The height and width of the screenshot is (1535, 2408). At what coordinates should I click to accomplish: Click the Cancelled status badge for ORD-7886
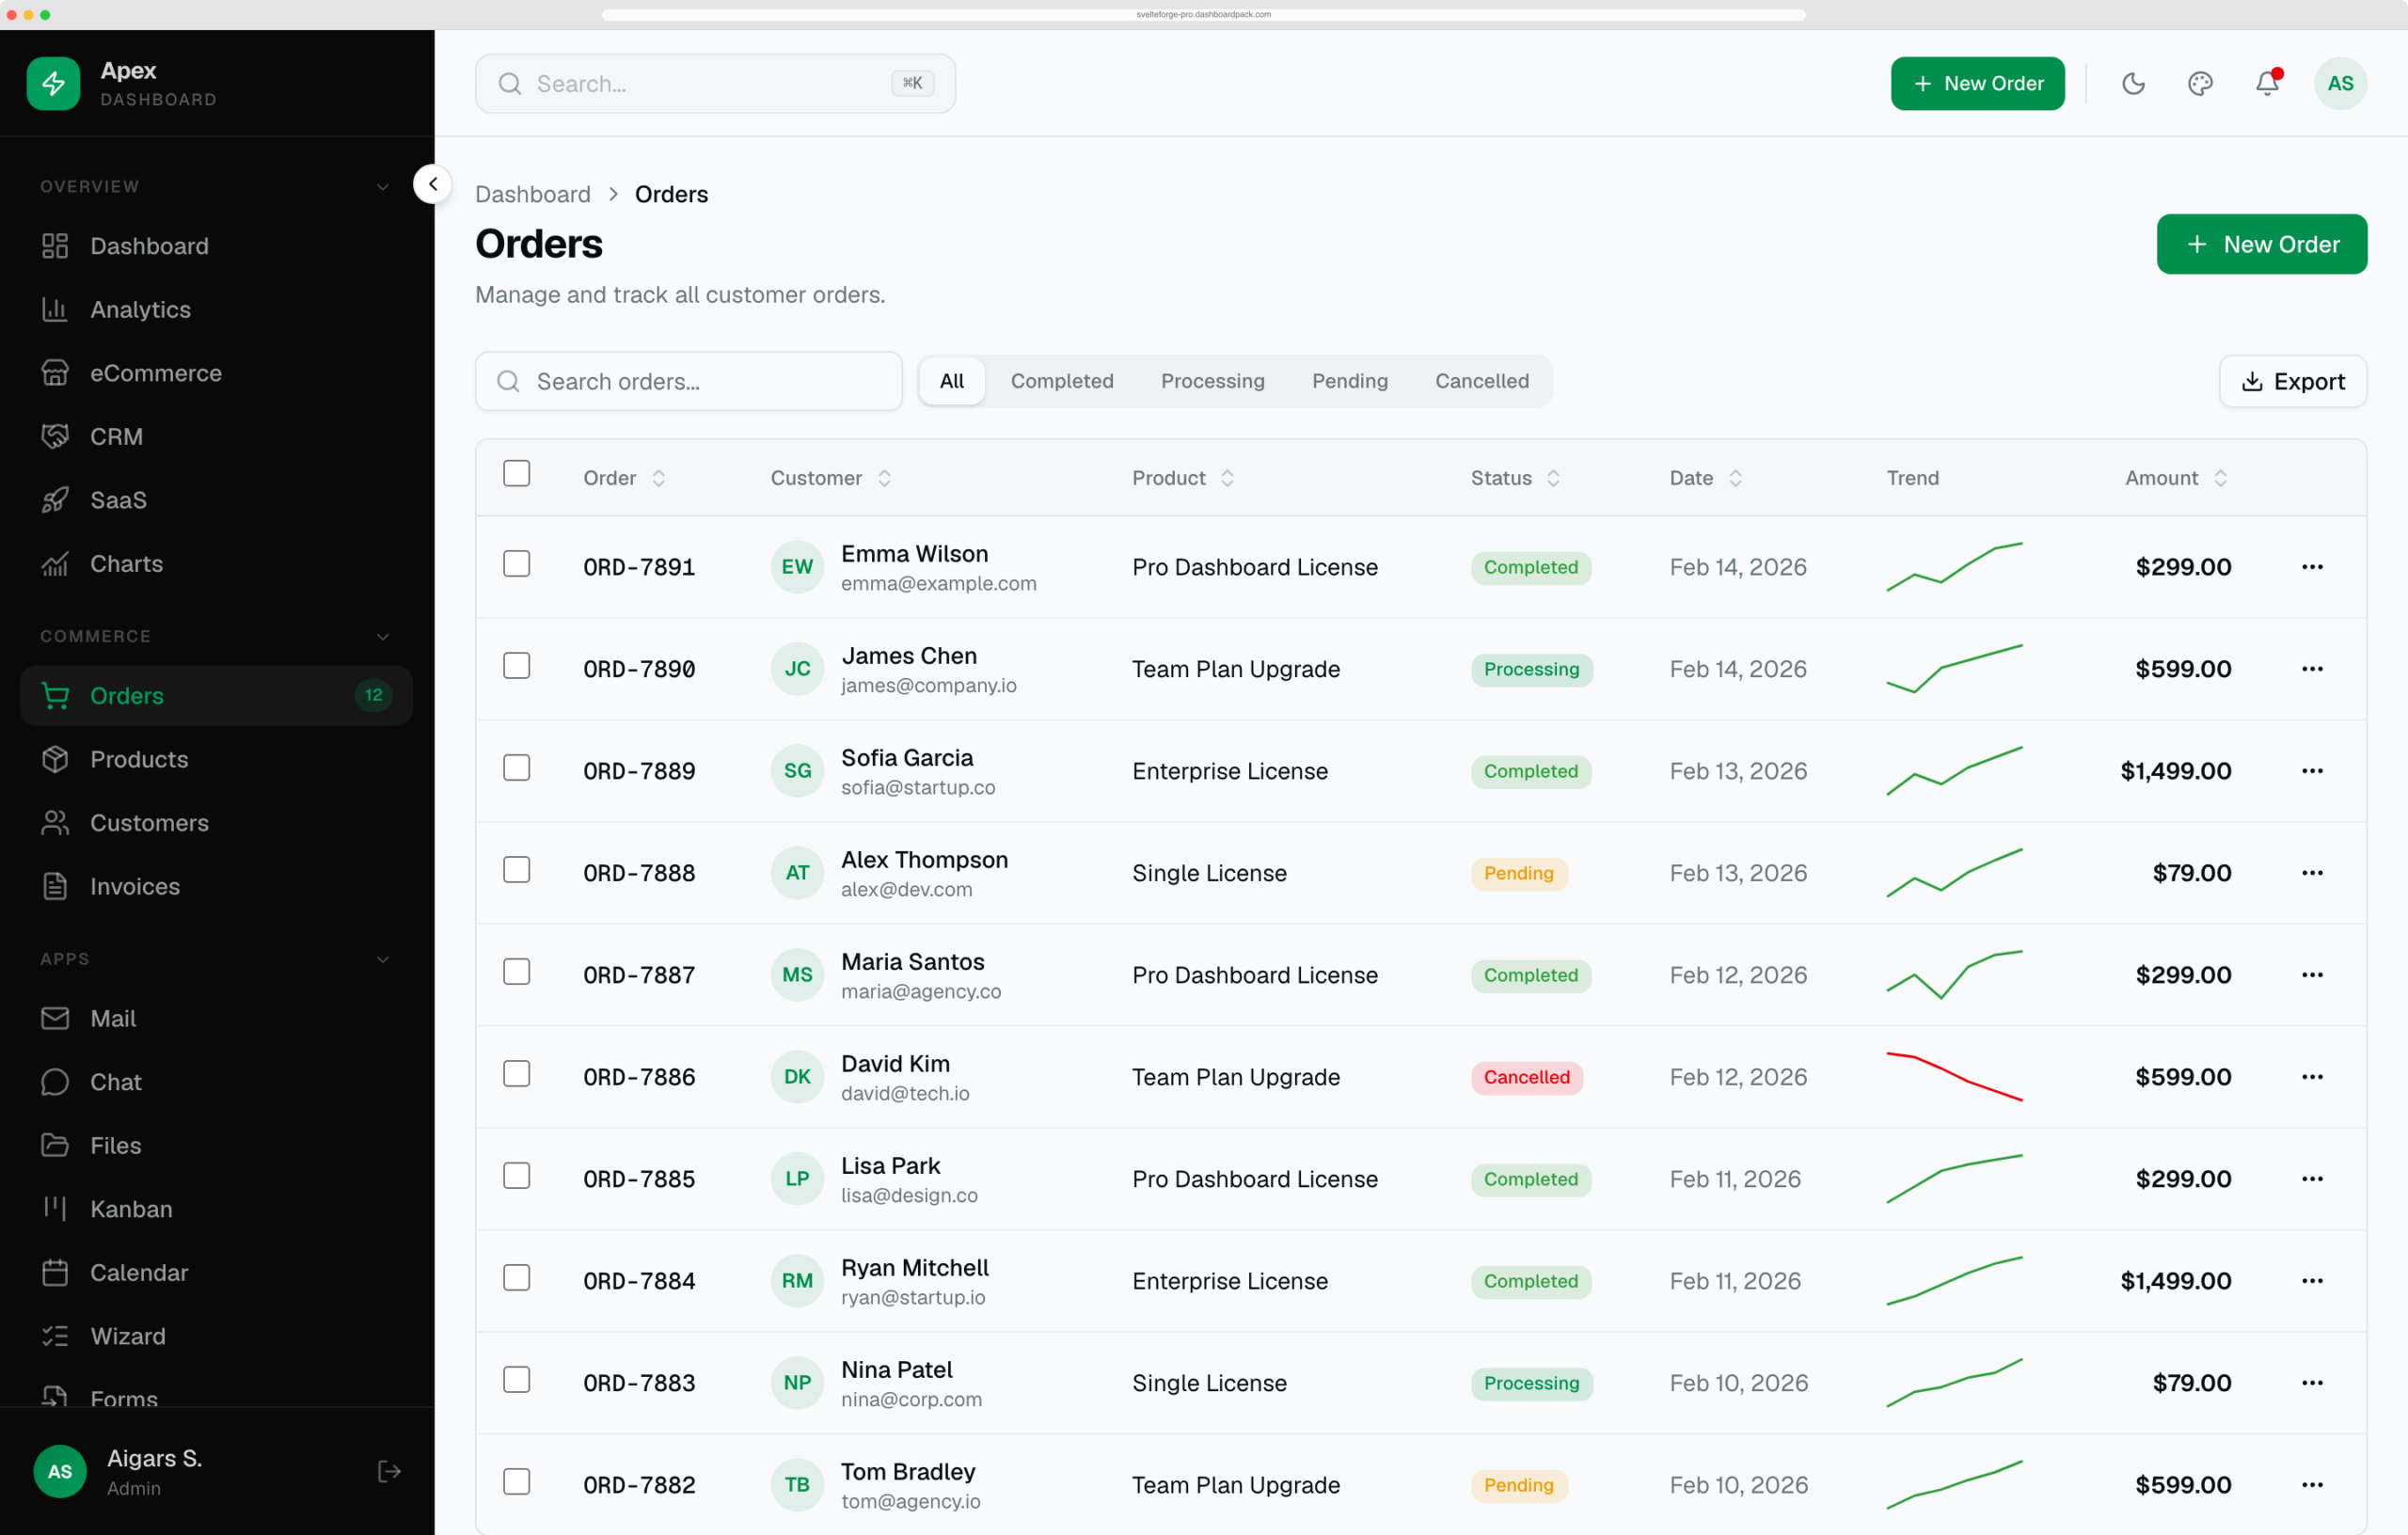[1526, 1077]
